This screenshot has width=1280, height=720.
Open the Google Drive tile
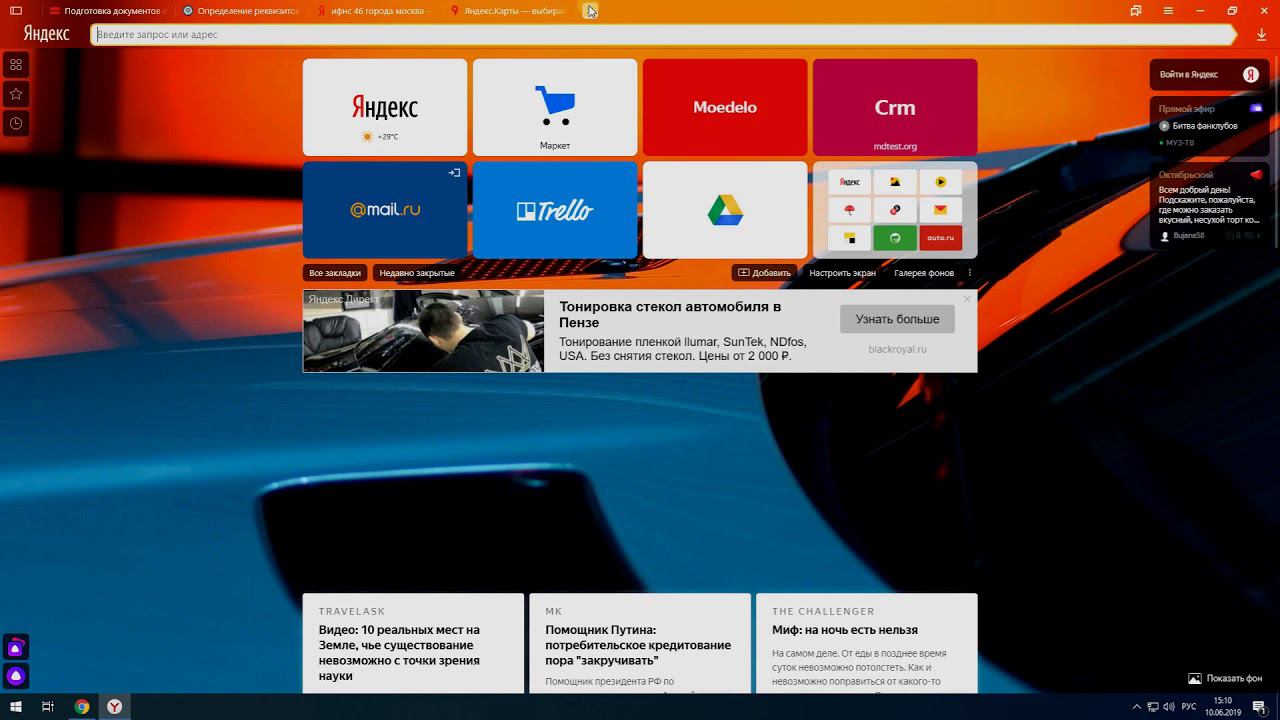[x=725, y=210]
